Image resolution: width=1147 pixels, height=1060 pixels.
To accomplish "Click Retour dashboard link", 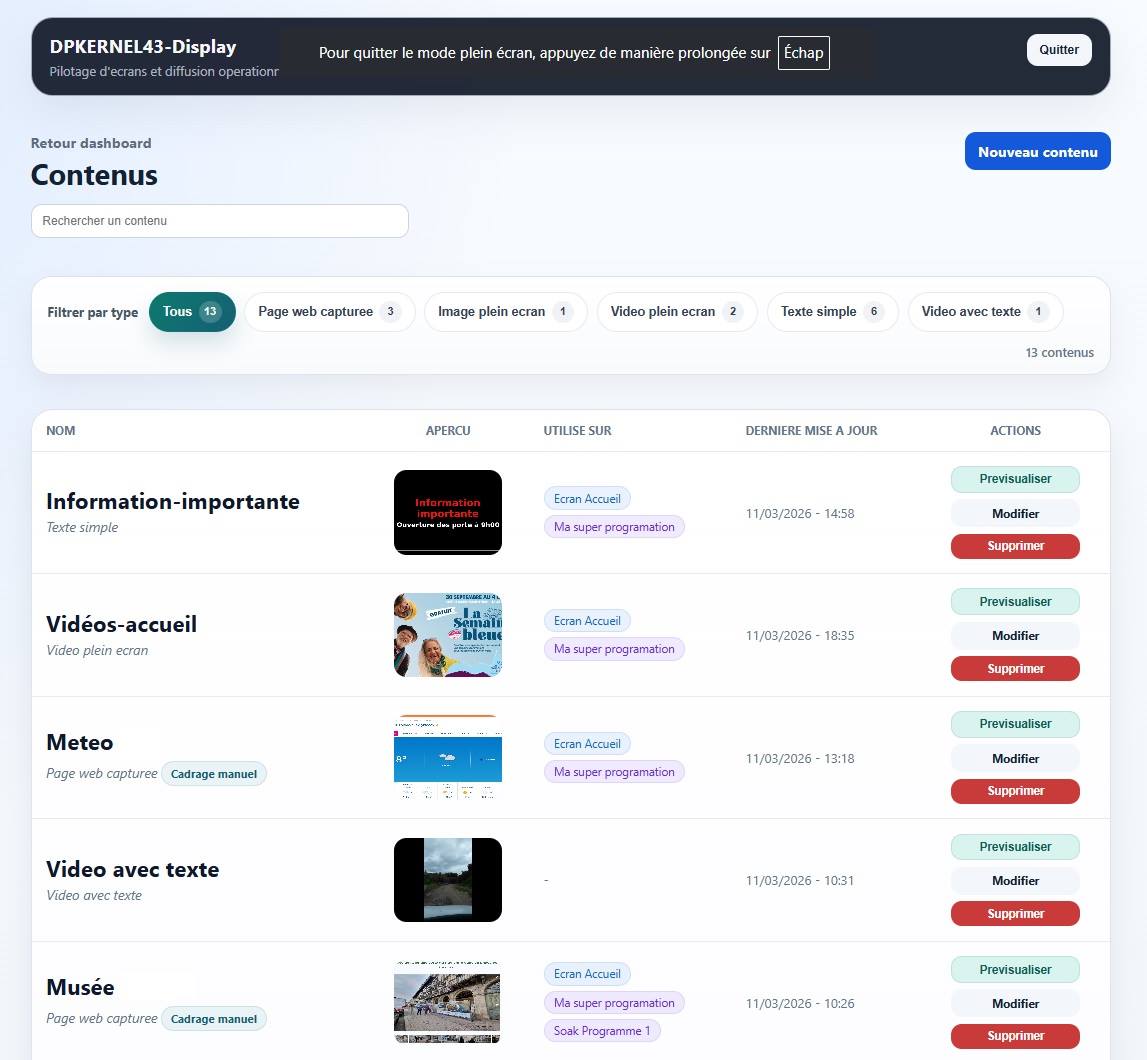I will coord(90,143).
